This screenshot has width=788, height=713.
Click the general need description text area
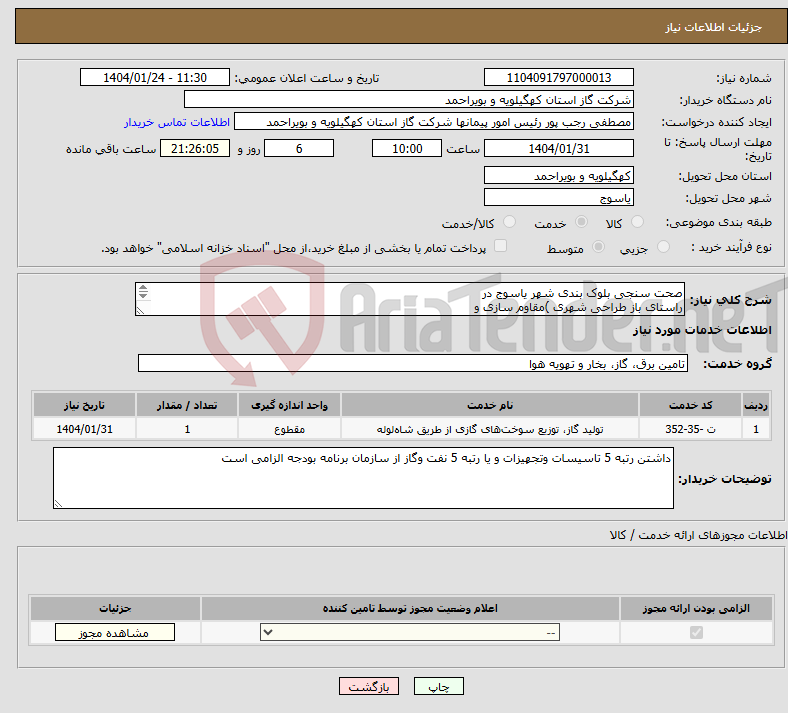coord(410,299)
